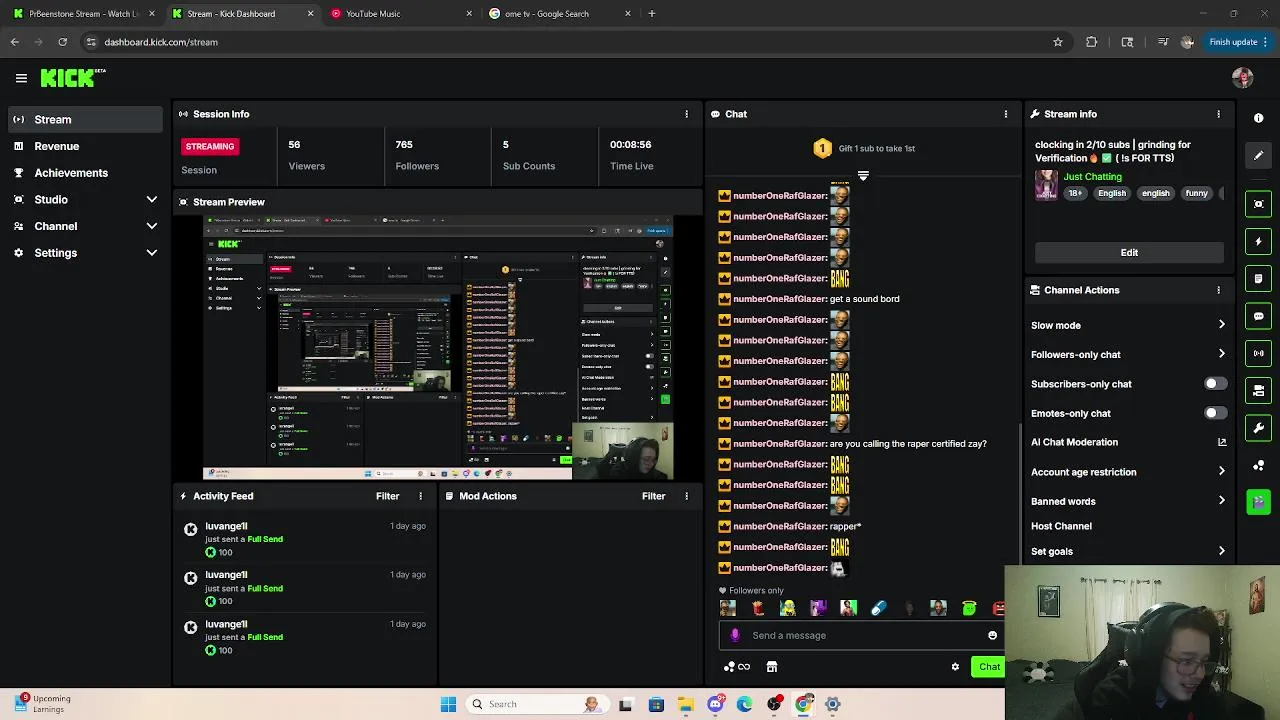
Task: Switch to PrBeenstone Stream browser tab
Action: pos(83,14)
